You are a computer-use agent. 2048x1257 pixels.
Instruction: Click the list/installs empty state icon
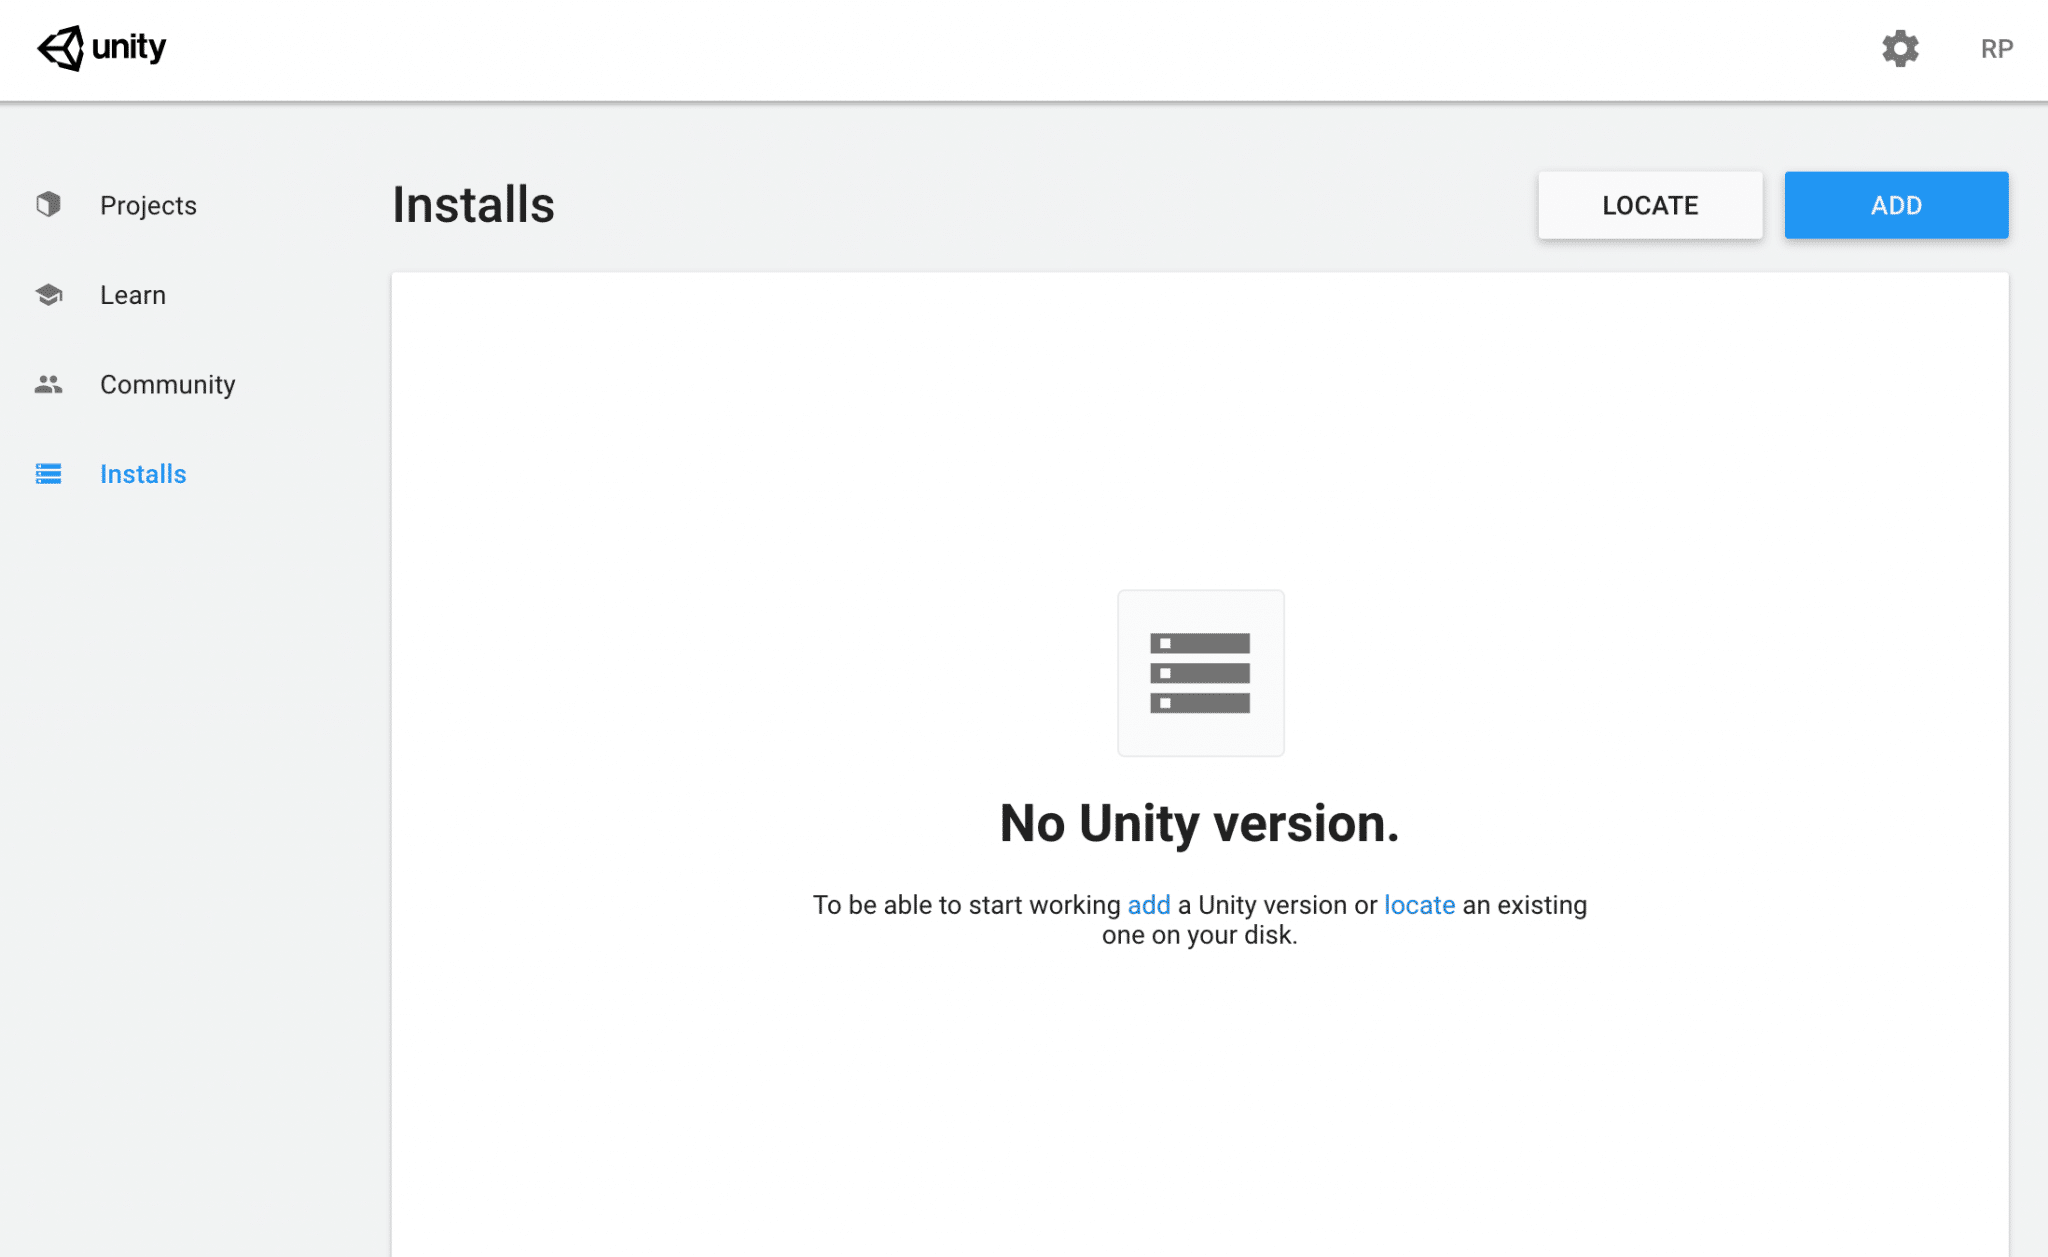coord(1200,673)
